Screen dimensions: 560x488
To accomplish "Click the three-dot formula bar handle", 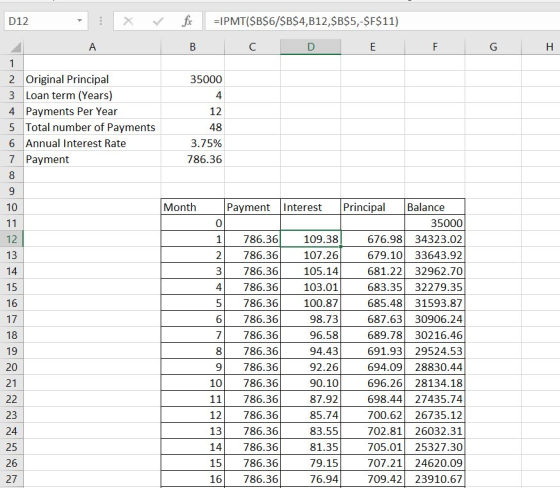I will [101, 21].
